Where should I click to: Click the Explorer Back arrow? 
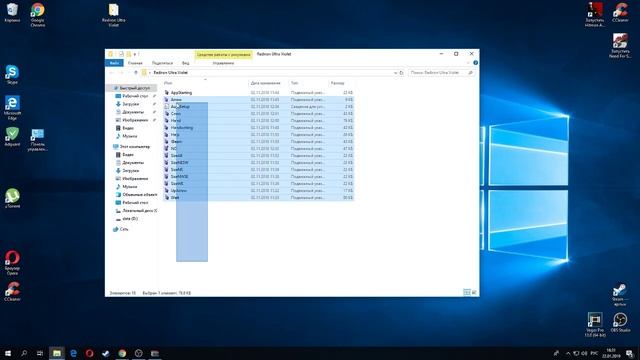point(111,73)
